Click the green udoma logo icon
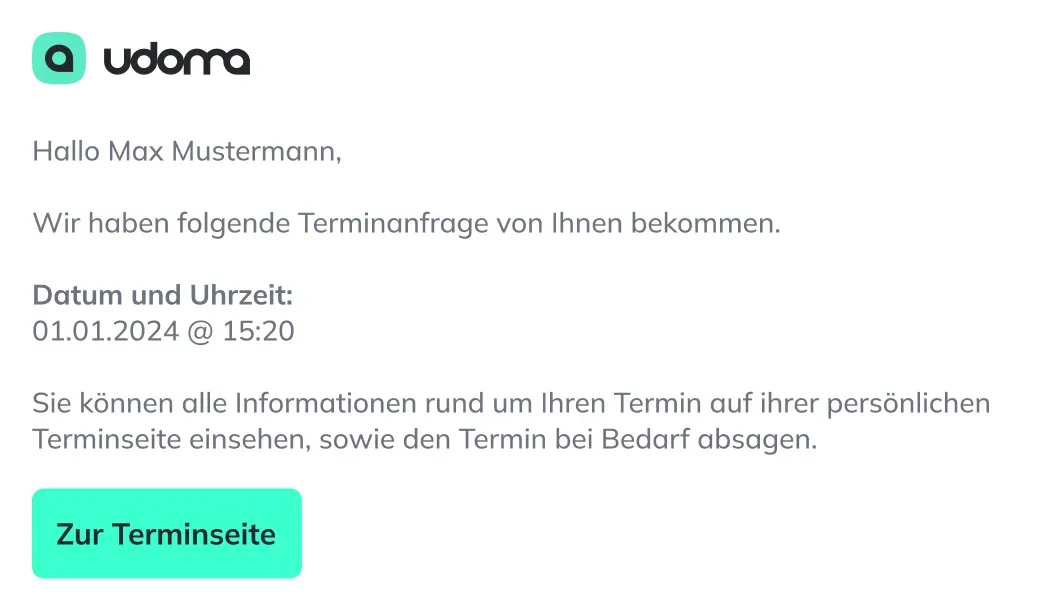The height and width of the screenshot is (611, 1038). 59,58
